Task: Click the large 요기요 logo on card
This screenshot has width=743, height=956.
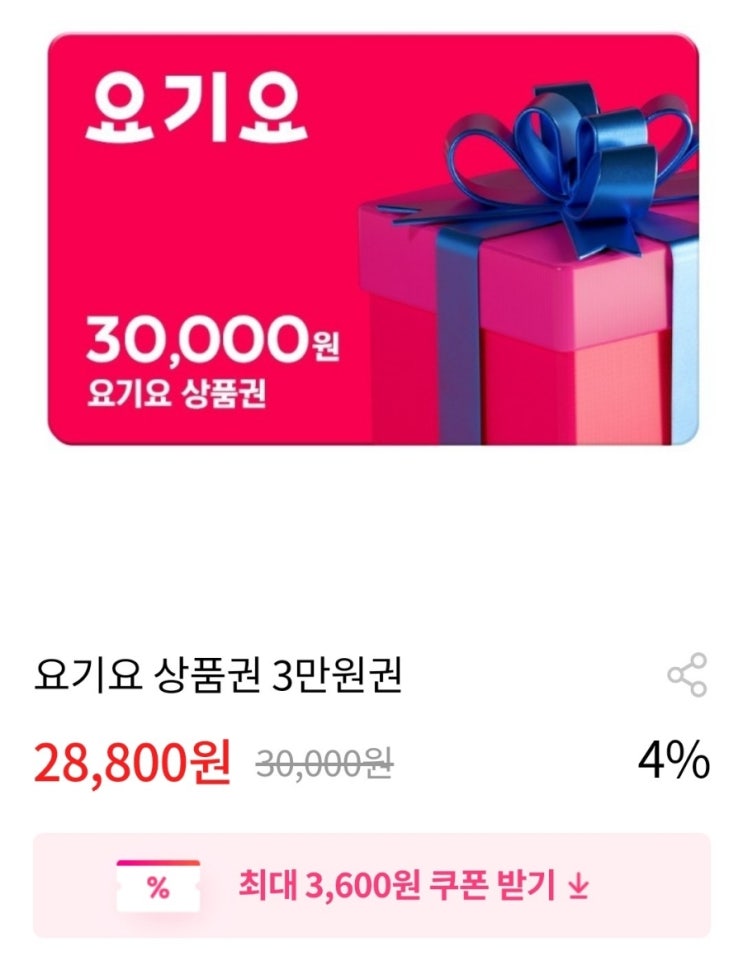Action: (196, 112)
